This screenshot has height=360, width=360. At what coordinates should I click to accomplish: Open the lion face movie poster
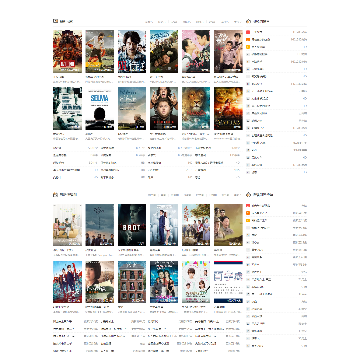click(196, 108)
